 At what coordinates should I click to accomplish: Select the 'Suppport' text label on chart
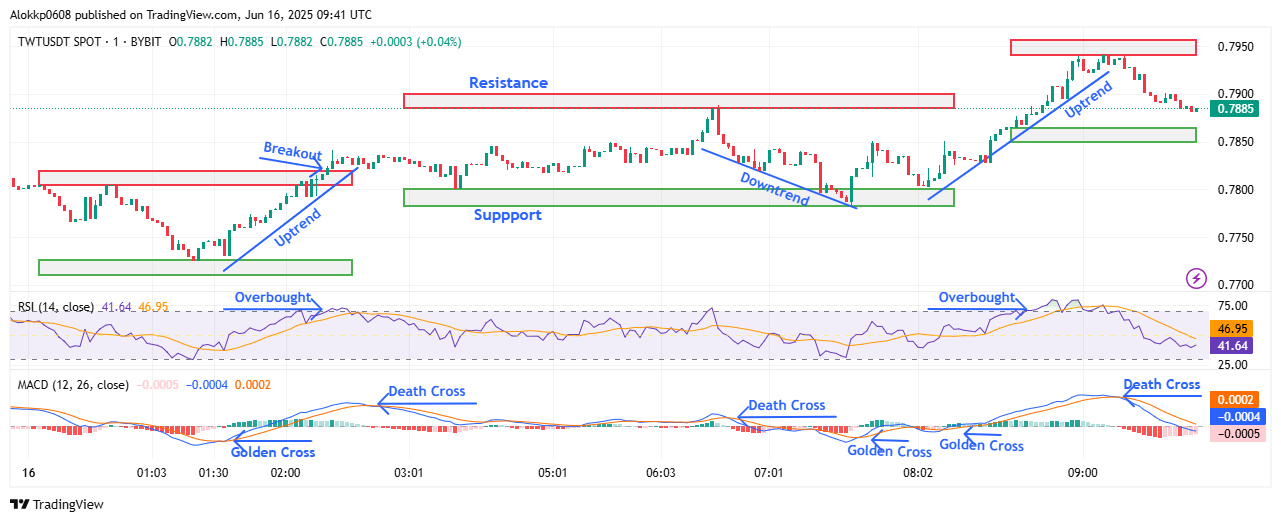(x=508, y=215)
